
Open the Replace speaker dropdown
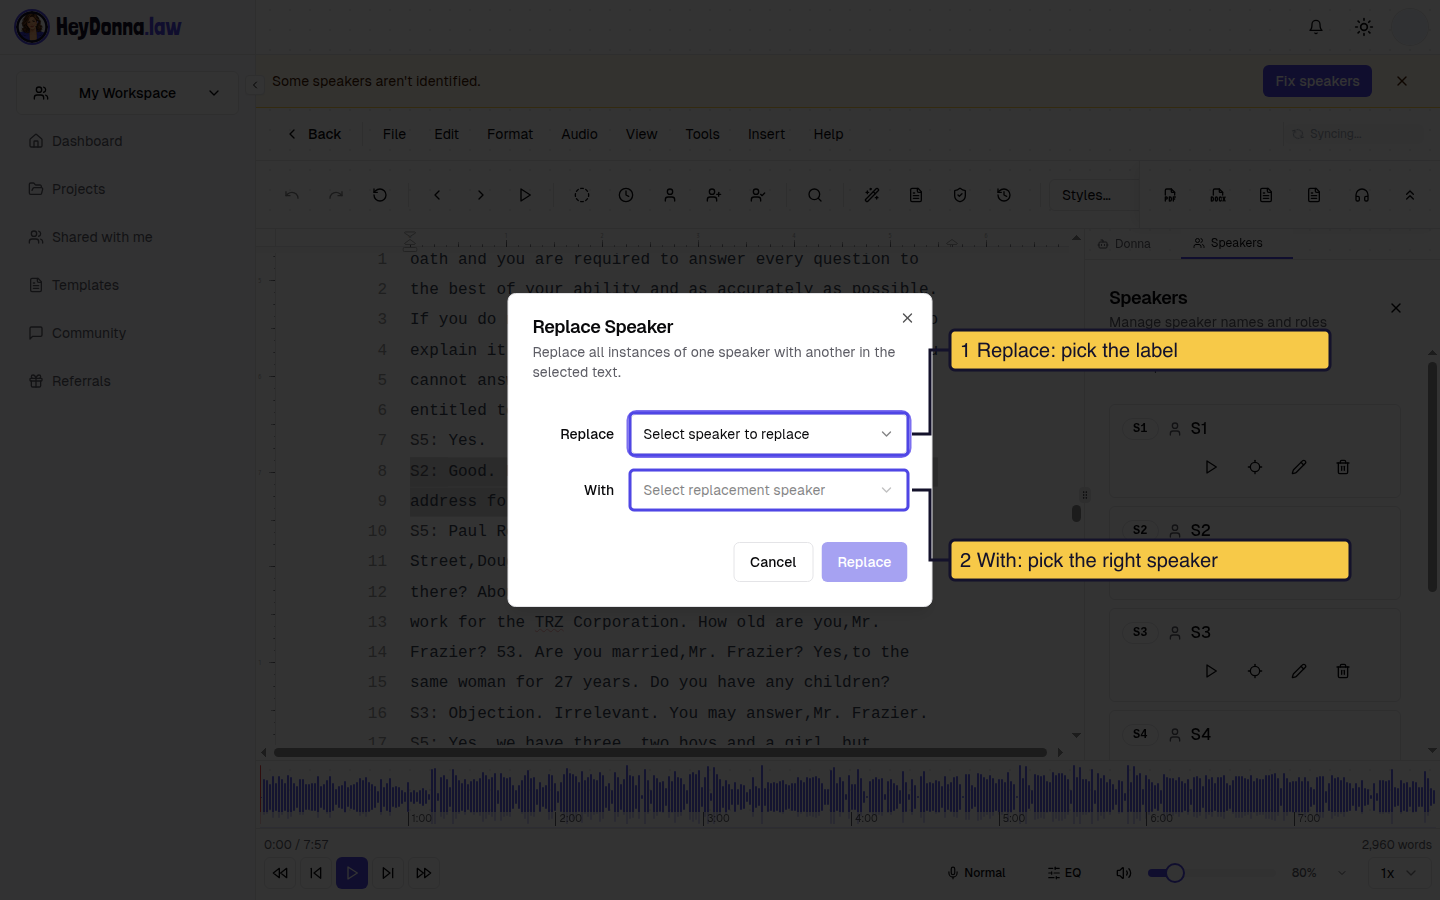point(768,434)
